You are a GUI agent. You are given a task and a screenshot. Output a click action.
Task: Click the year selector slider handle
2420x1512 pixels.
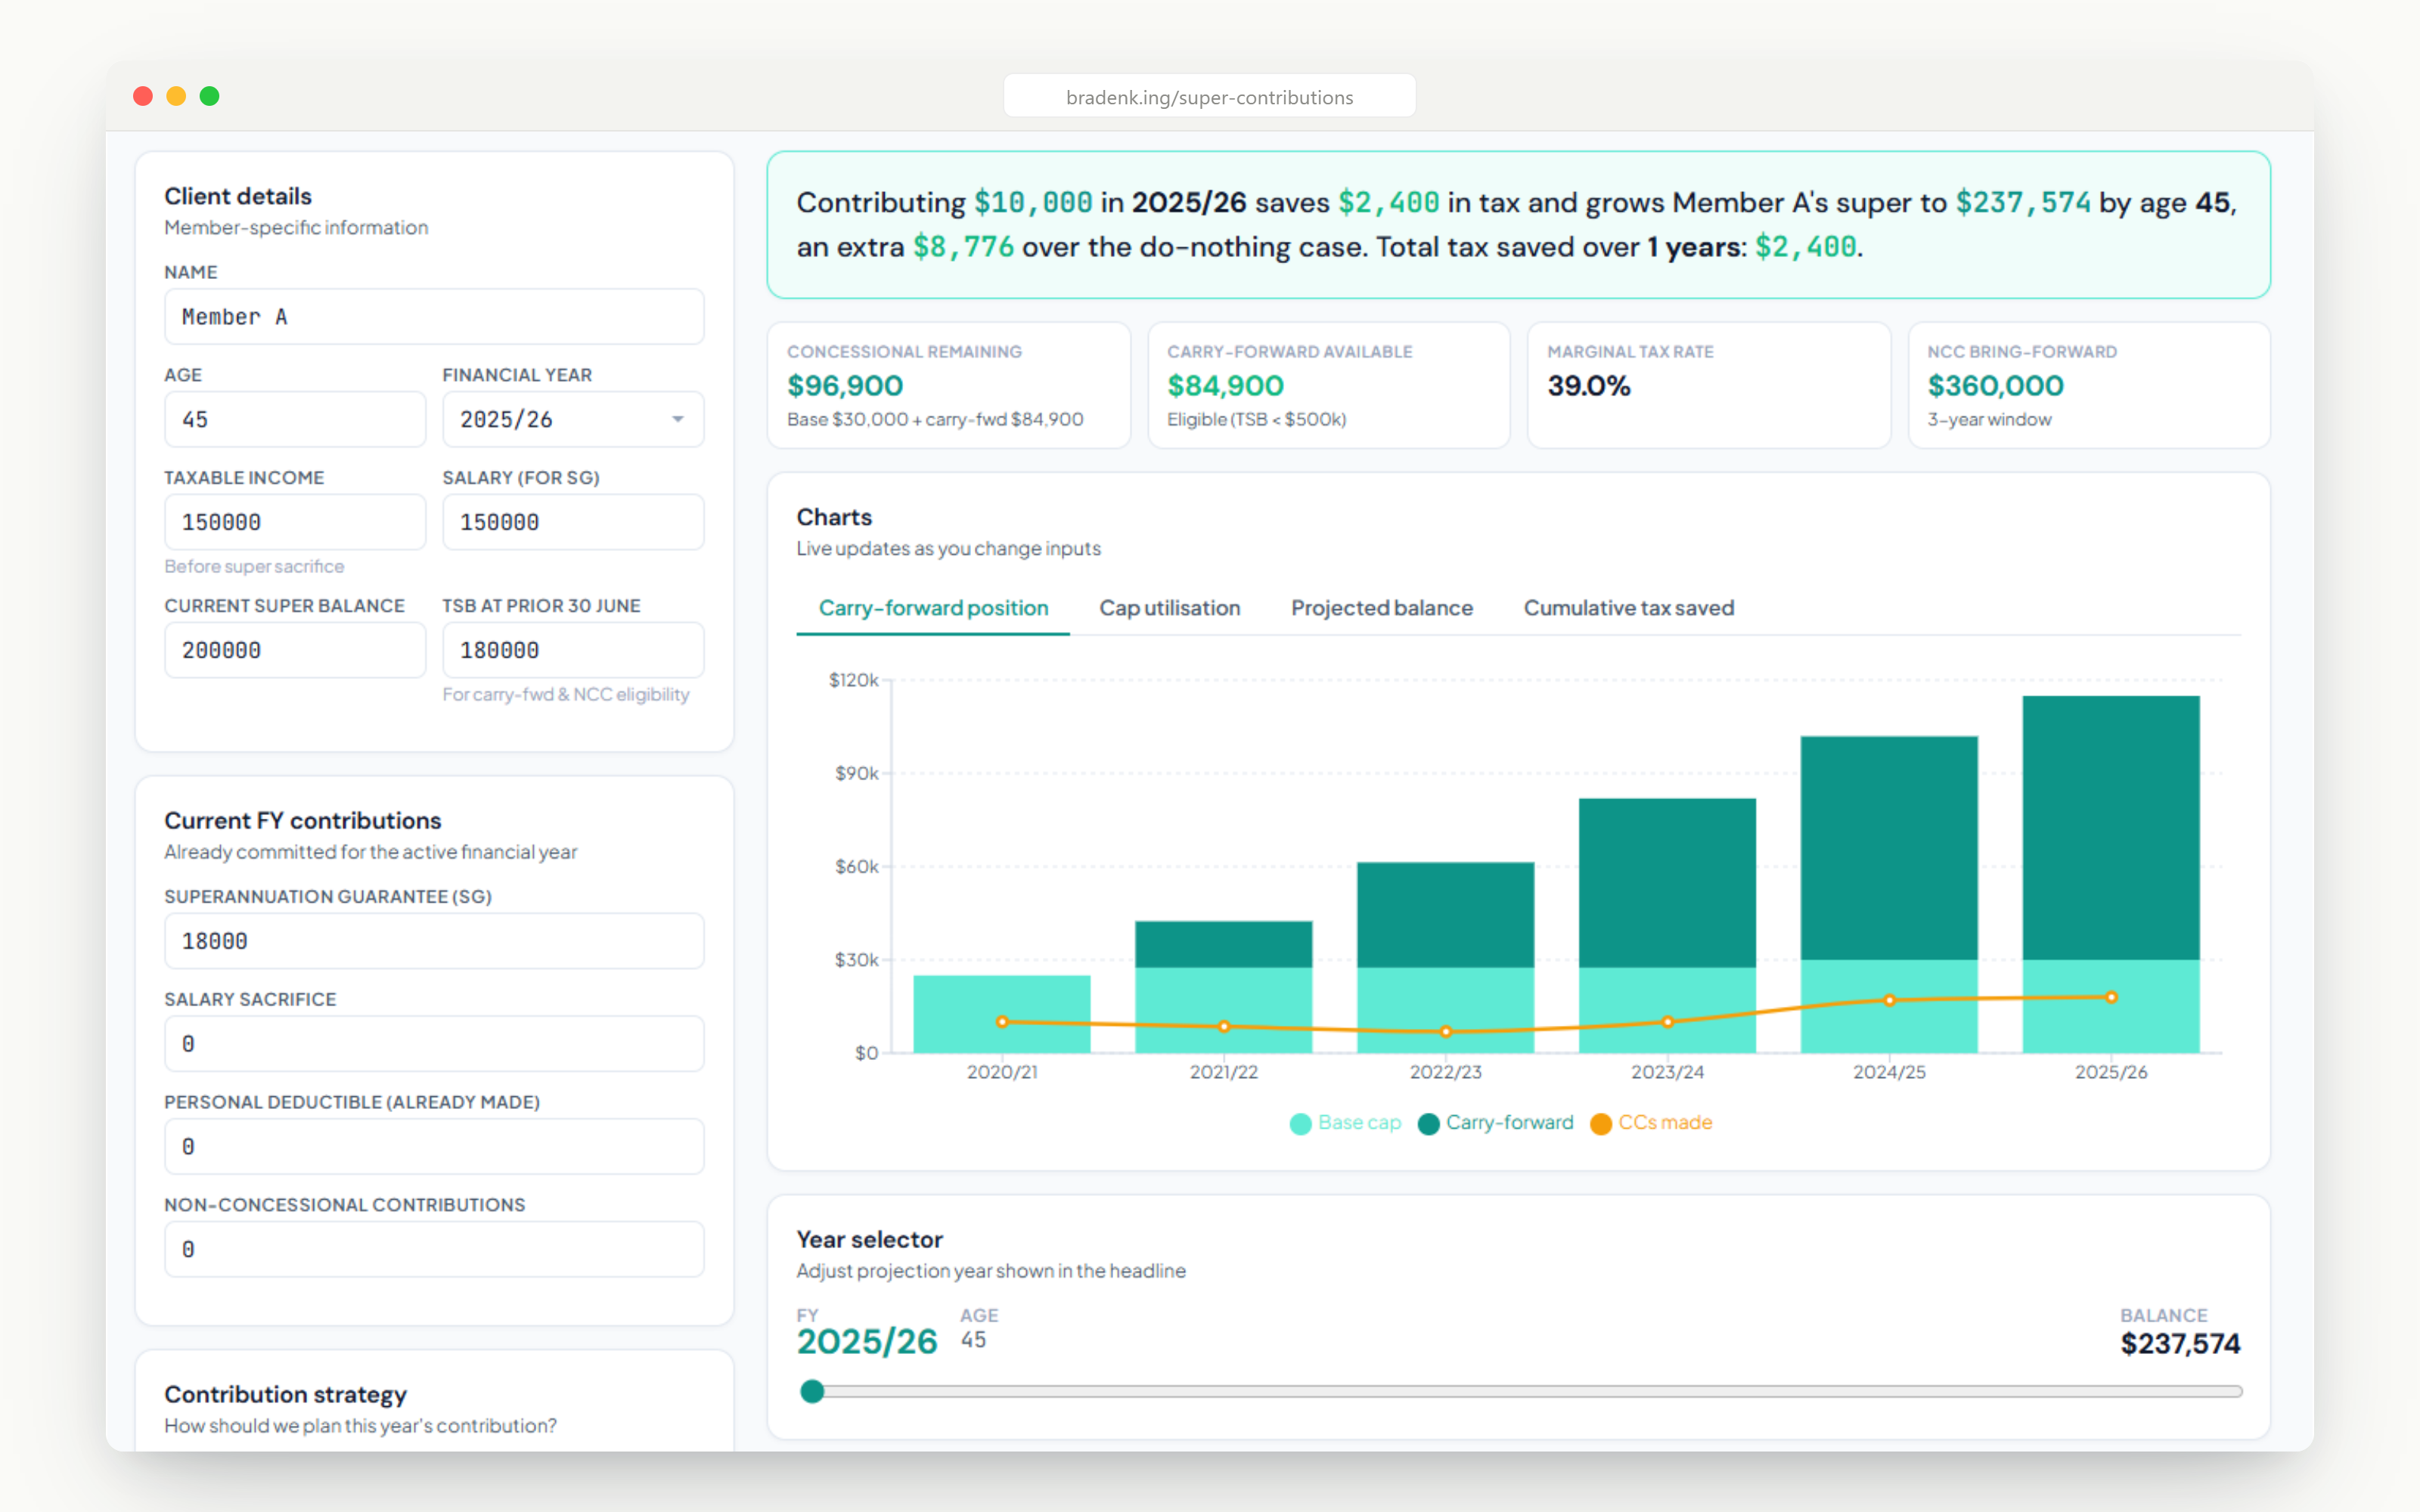(812, 1392)
